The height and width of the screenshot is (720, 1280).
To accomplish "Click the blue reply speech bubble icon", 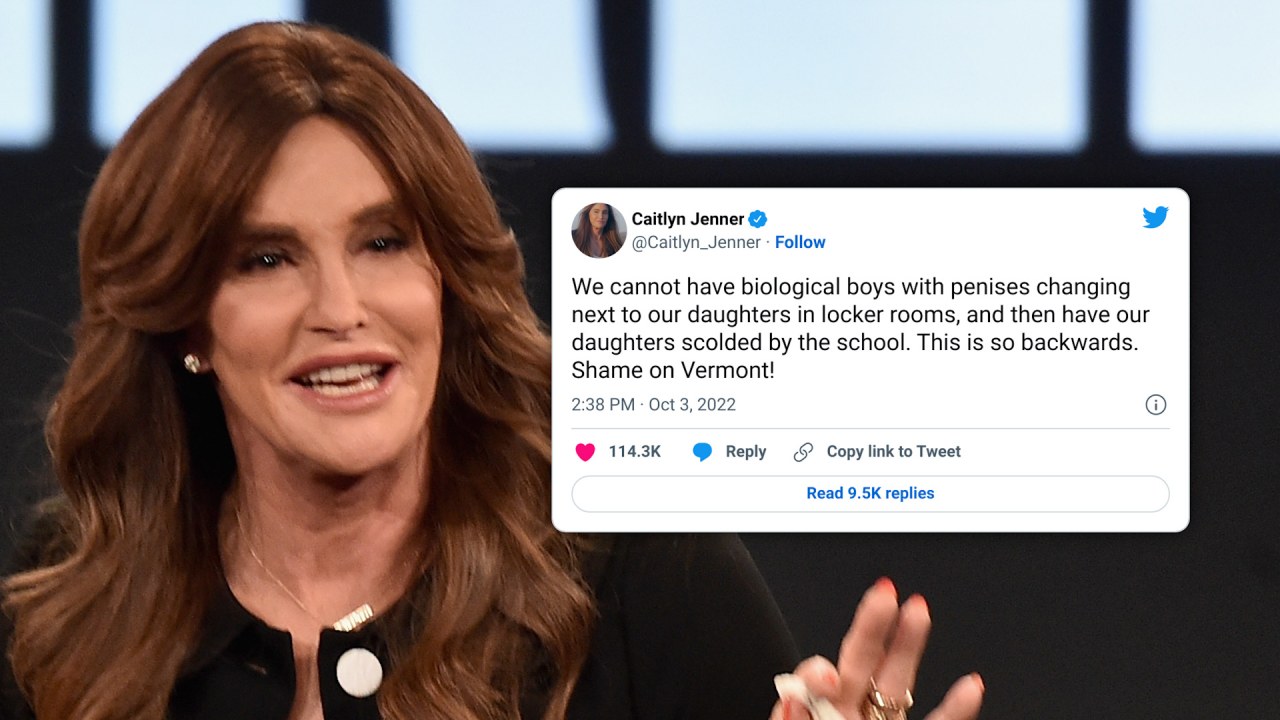I will (x=703, y=452).
